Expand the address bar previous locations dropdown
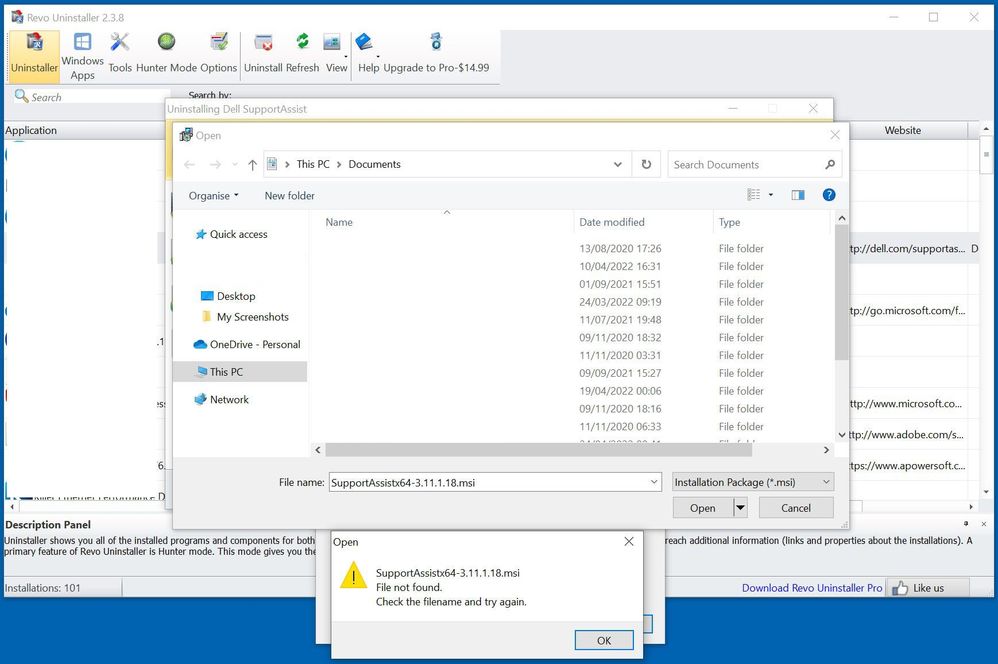This screenshot has height=664, width=998. tap(617, 164)
